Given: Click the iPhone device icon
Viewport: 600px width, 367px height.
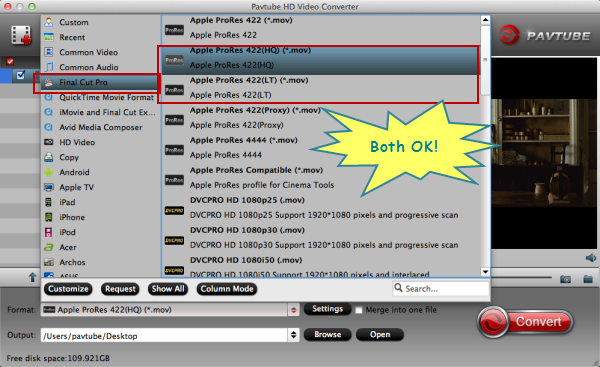Looking at the screenshot, I should tap(49, 217).
